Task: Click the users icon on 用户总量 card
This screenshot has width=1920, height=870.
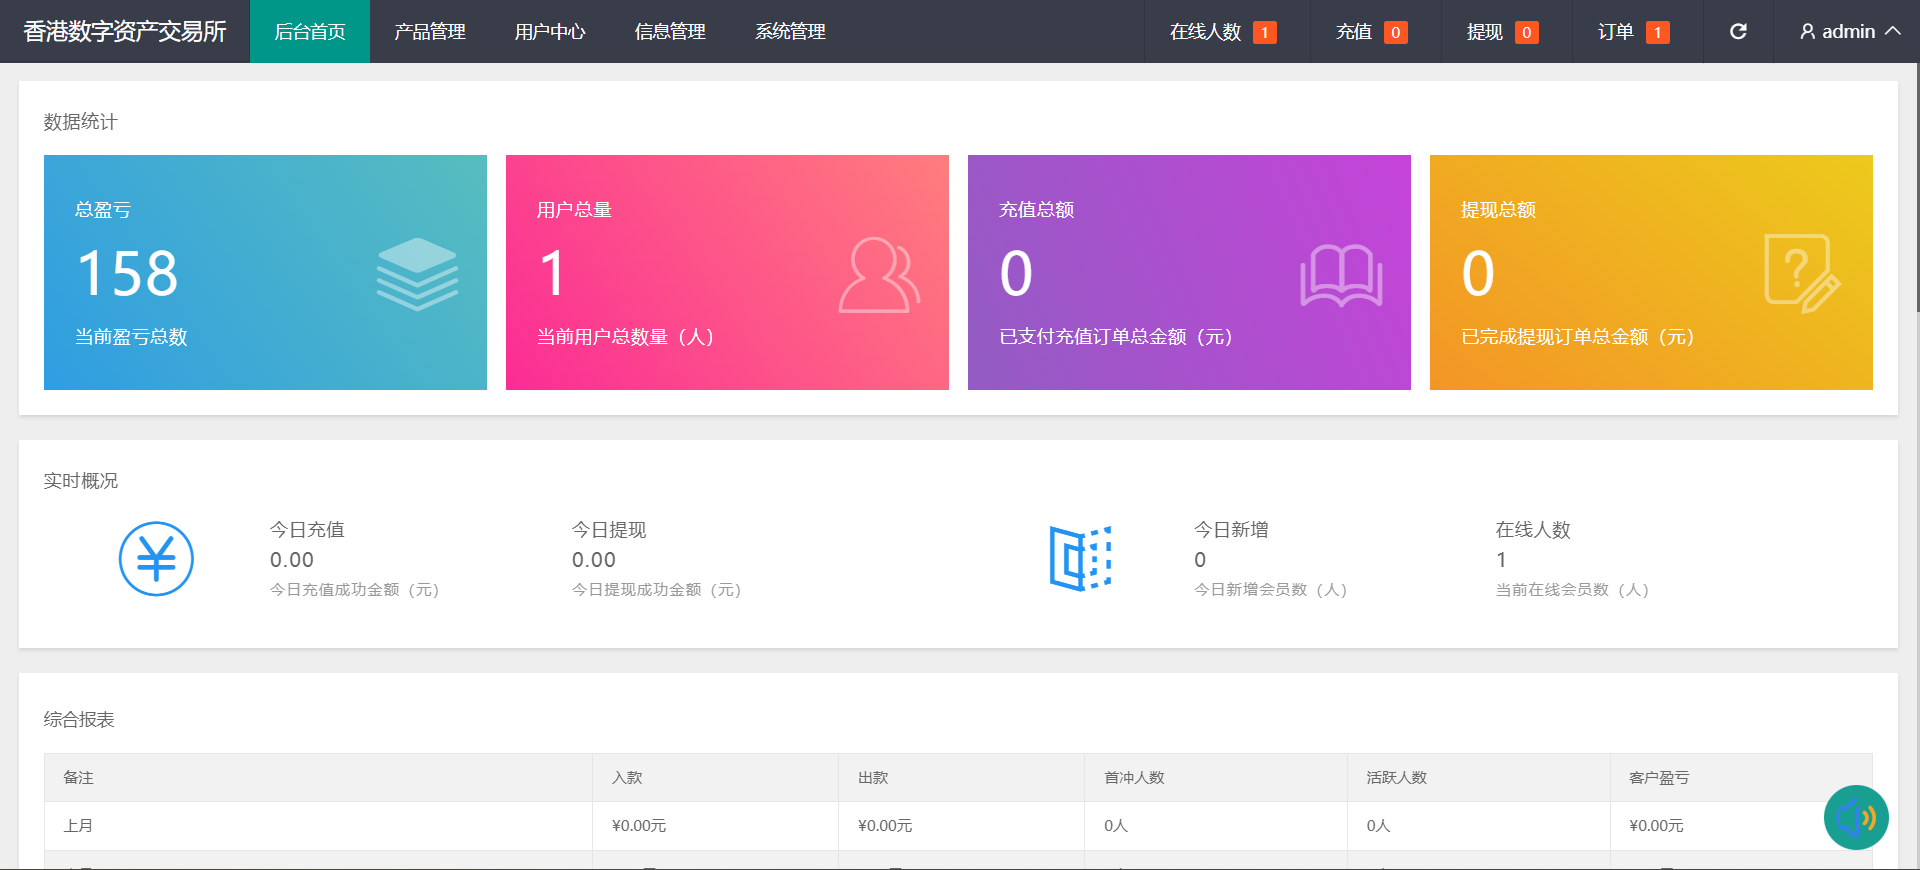Action: (879, 274)
